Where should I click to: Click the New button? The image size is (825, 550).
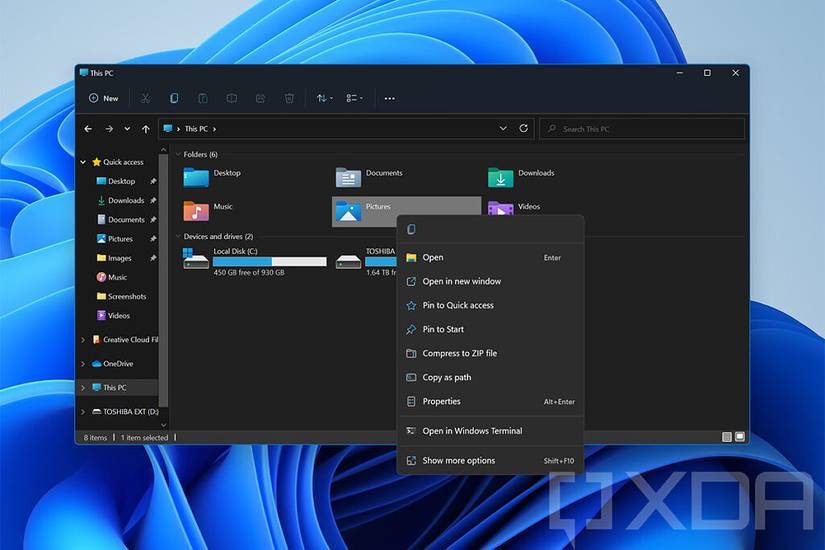tap(104, 98)
